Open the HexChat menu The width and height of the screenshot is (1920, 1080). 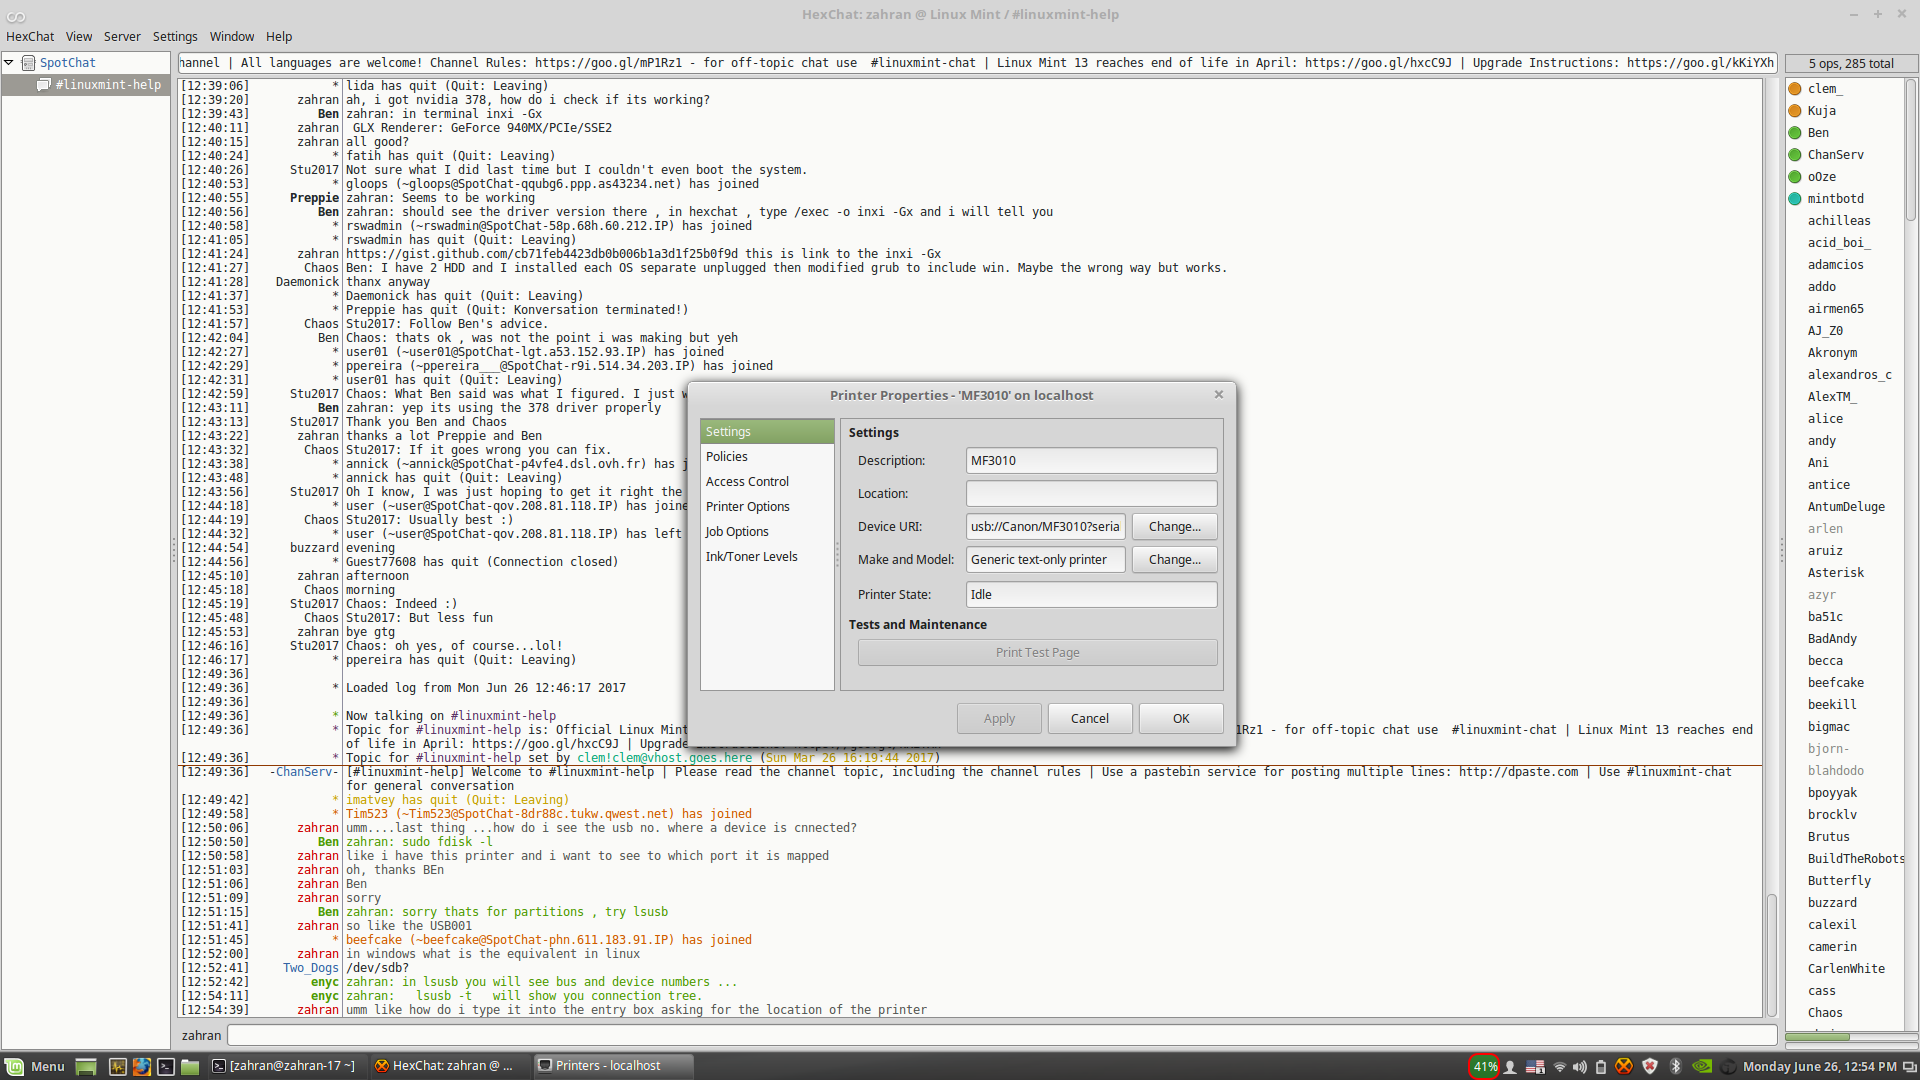pos(30,36)
